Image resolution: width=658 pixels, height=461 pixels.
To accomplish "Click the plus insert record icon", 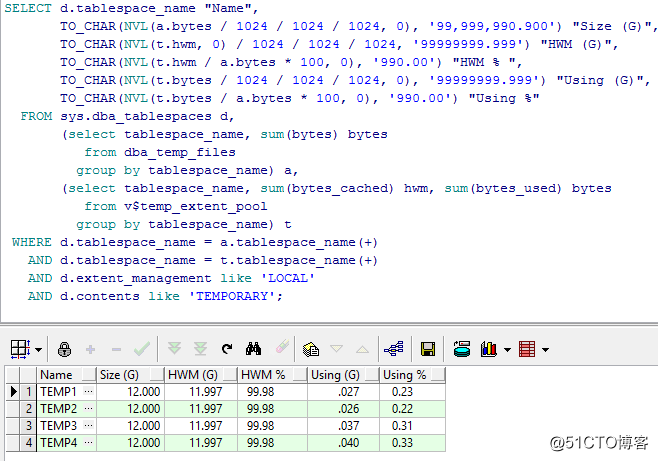I will pos(90,349).
